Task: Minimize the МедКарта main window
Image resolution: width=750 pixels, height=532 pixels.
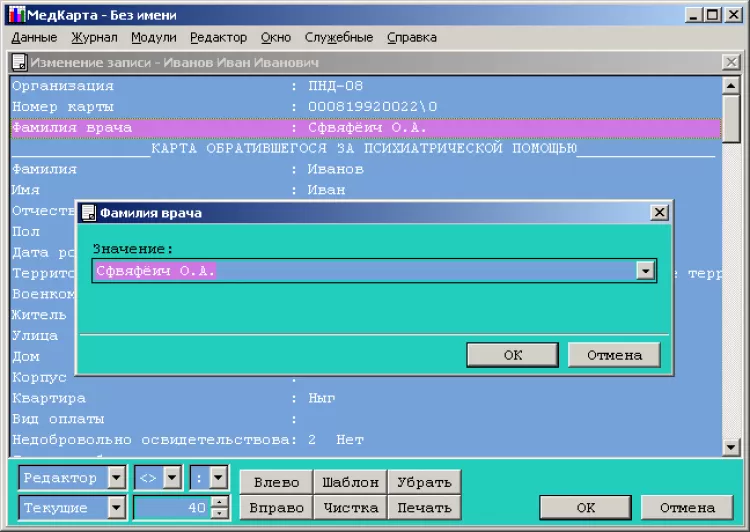Action: pos(694,15)
